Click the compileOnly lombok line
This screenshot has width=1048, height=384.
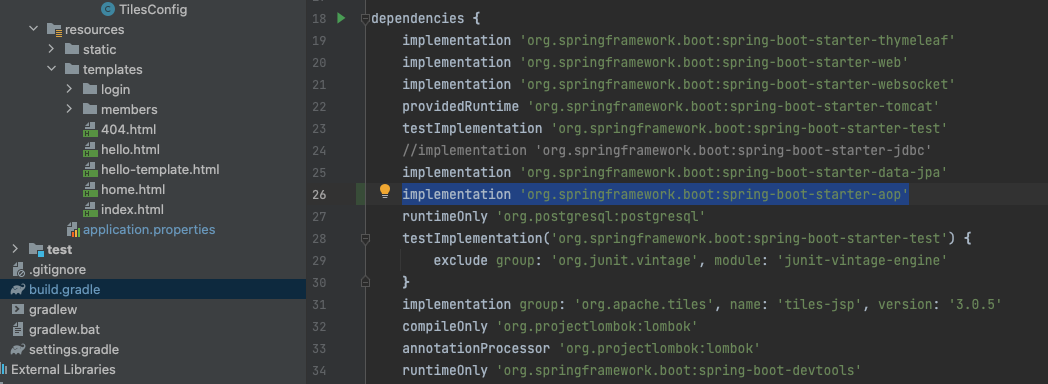coord(550,327)
